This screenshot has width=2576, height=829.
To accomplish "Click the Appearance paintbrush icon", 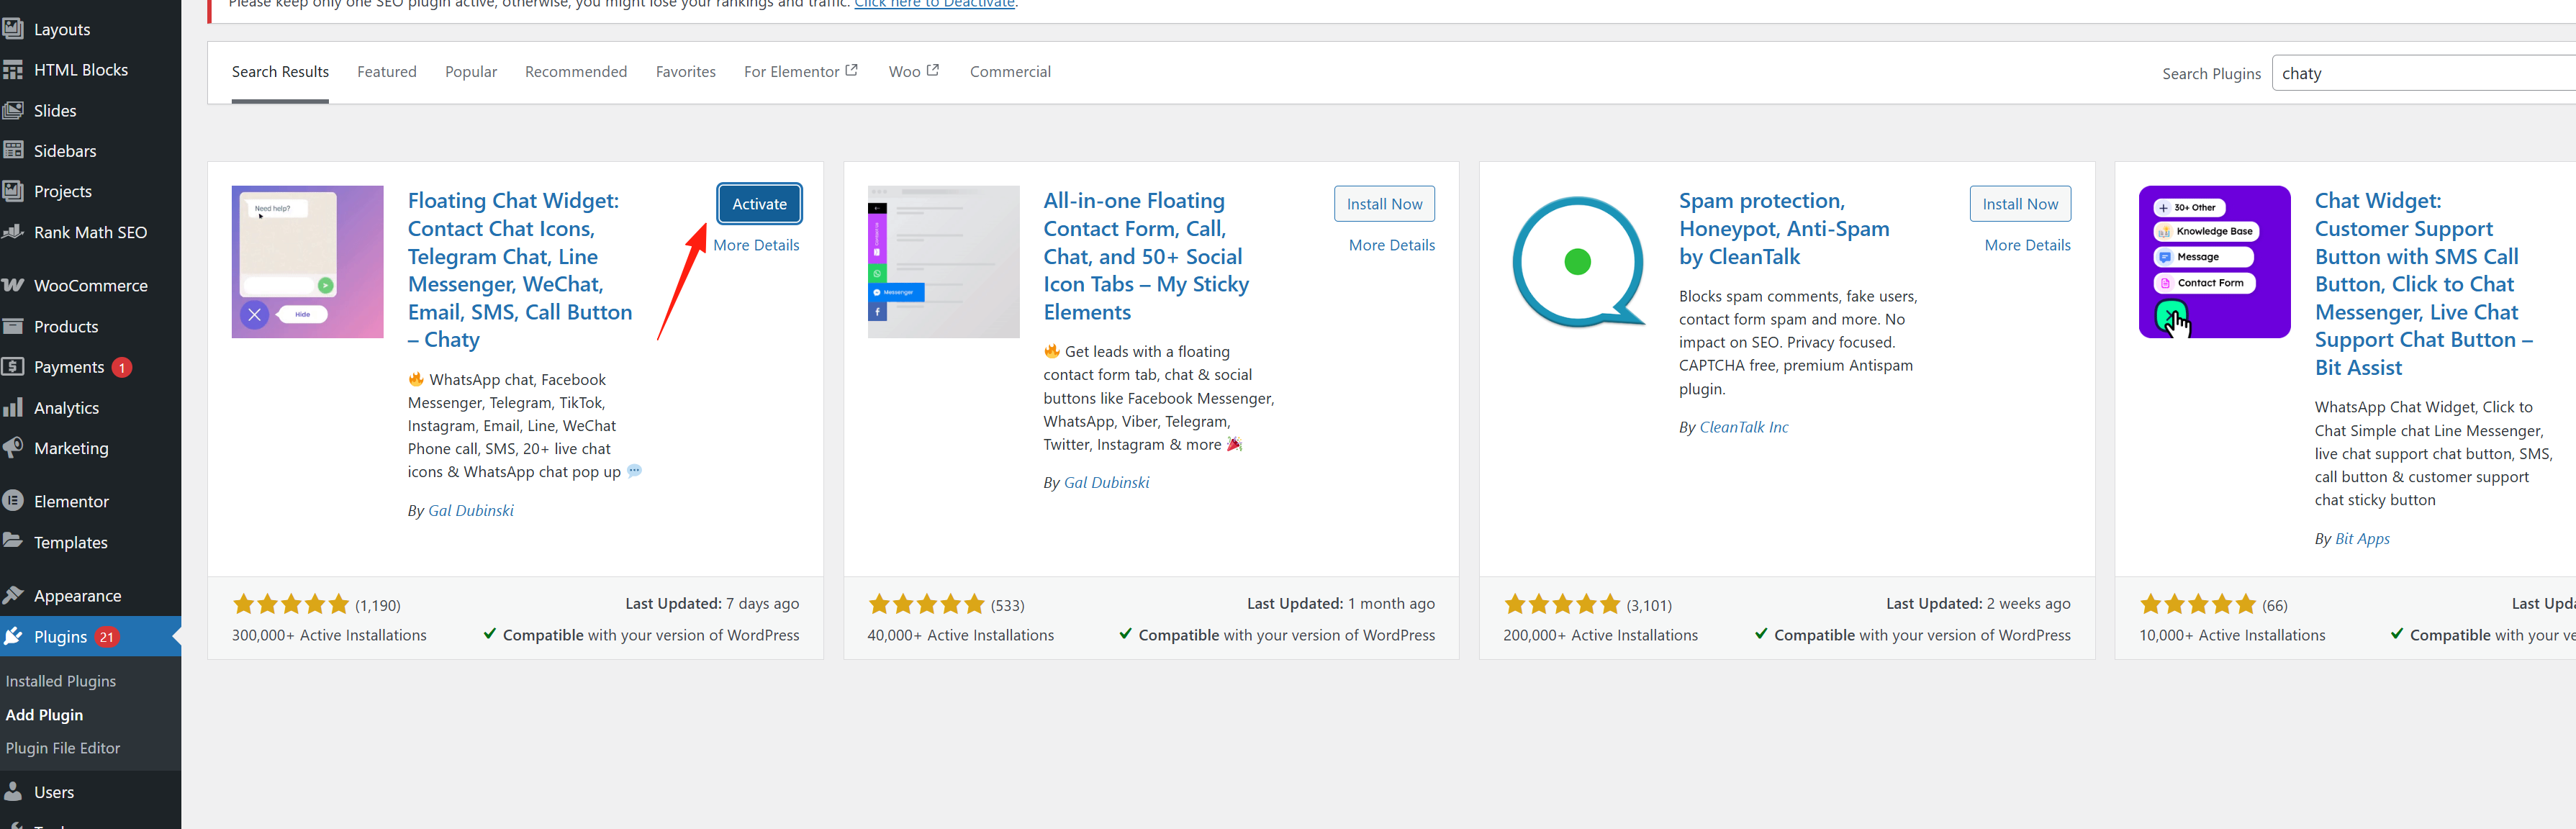I will [x=13, y=595].
